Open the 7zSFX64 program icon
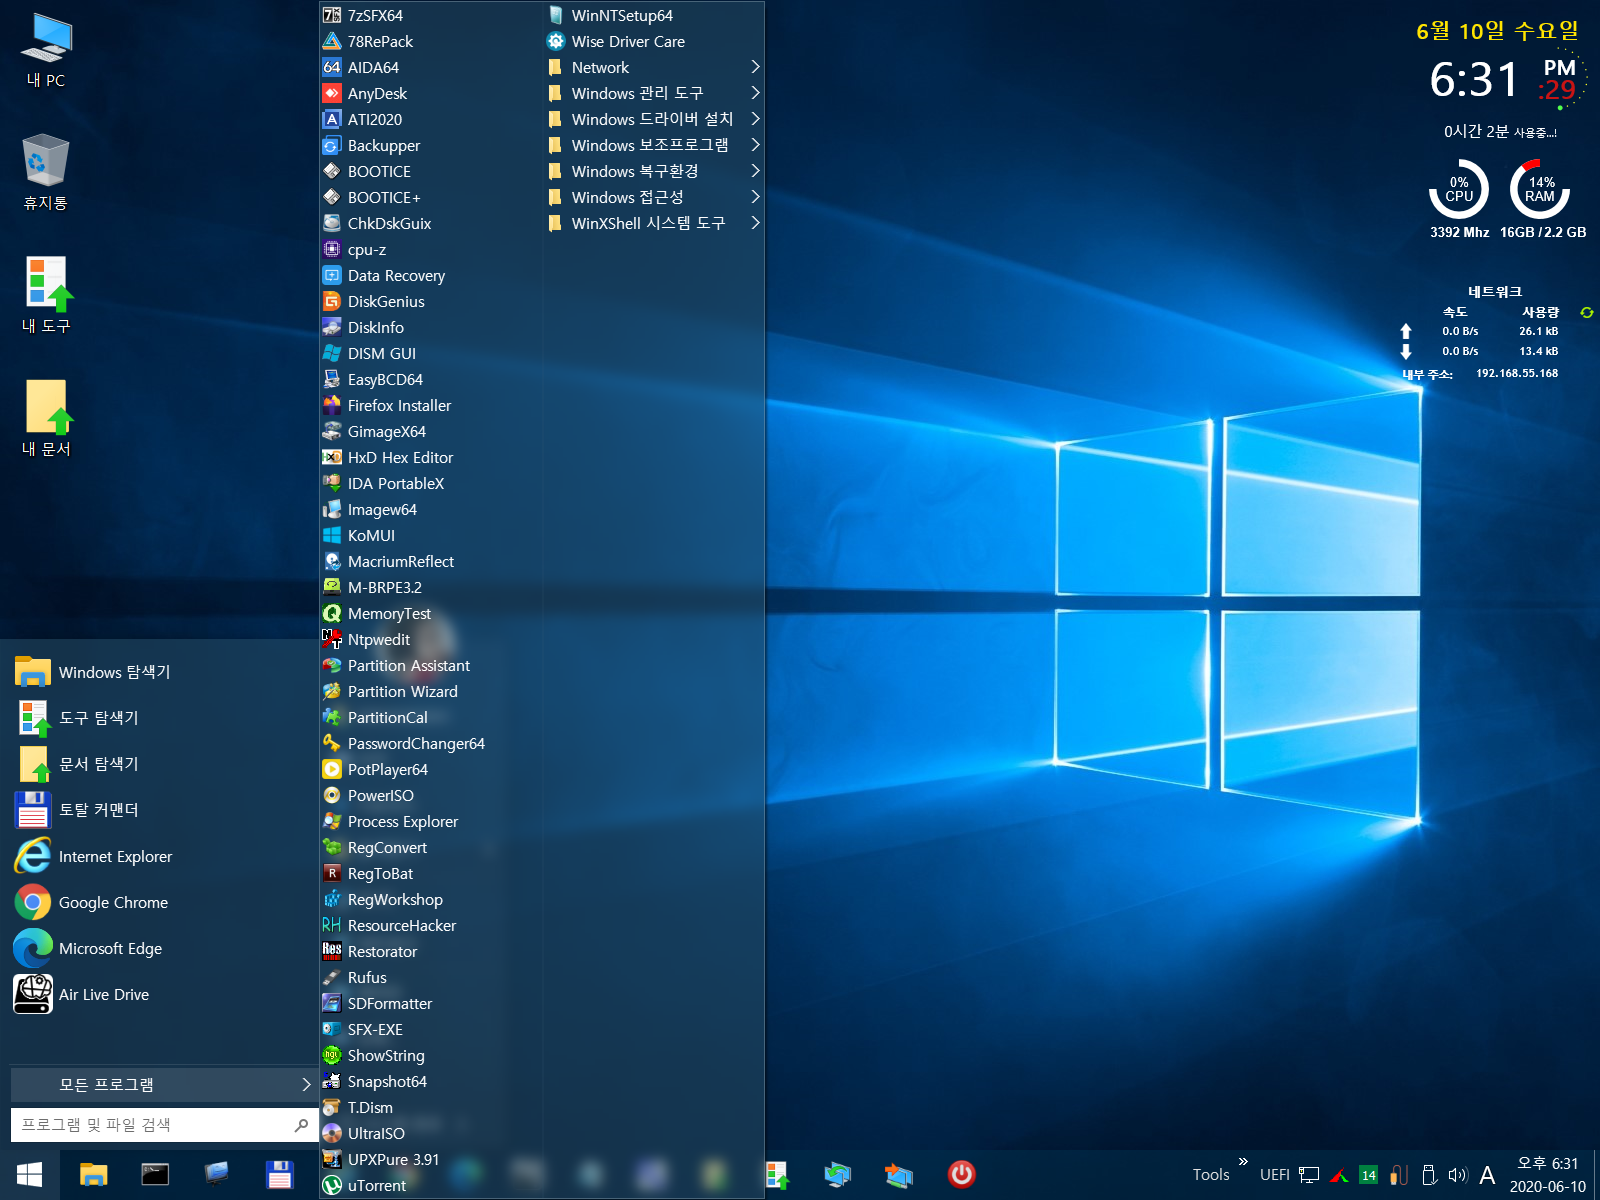The height and width of the screenshot is (1200, 1600). click(332, 15)
